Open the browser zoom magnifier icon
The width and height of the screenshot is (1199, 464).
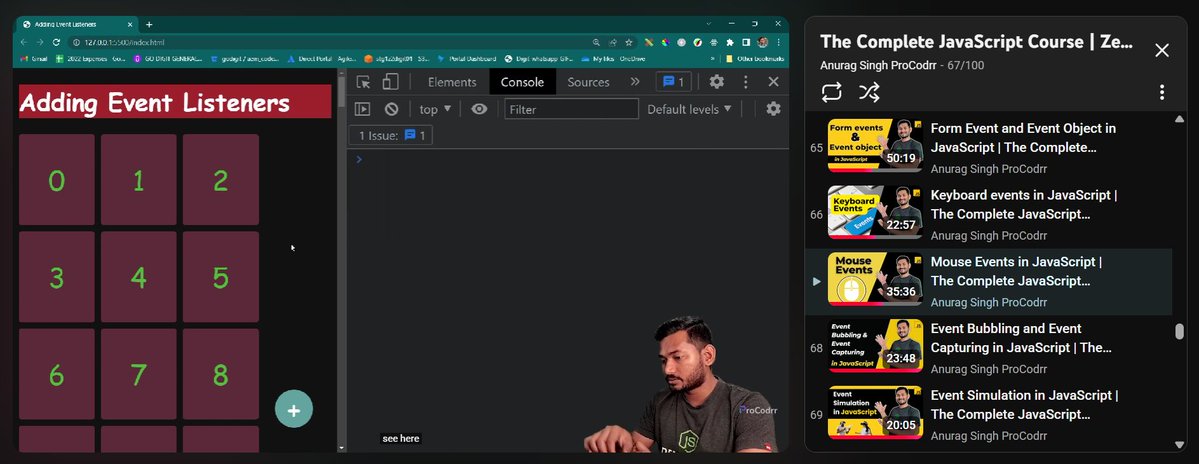point(596,43)
